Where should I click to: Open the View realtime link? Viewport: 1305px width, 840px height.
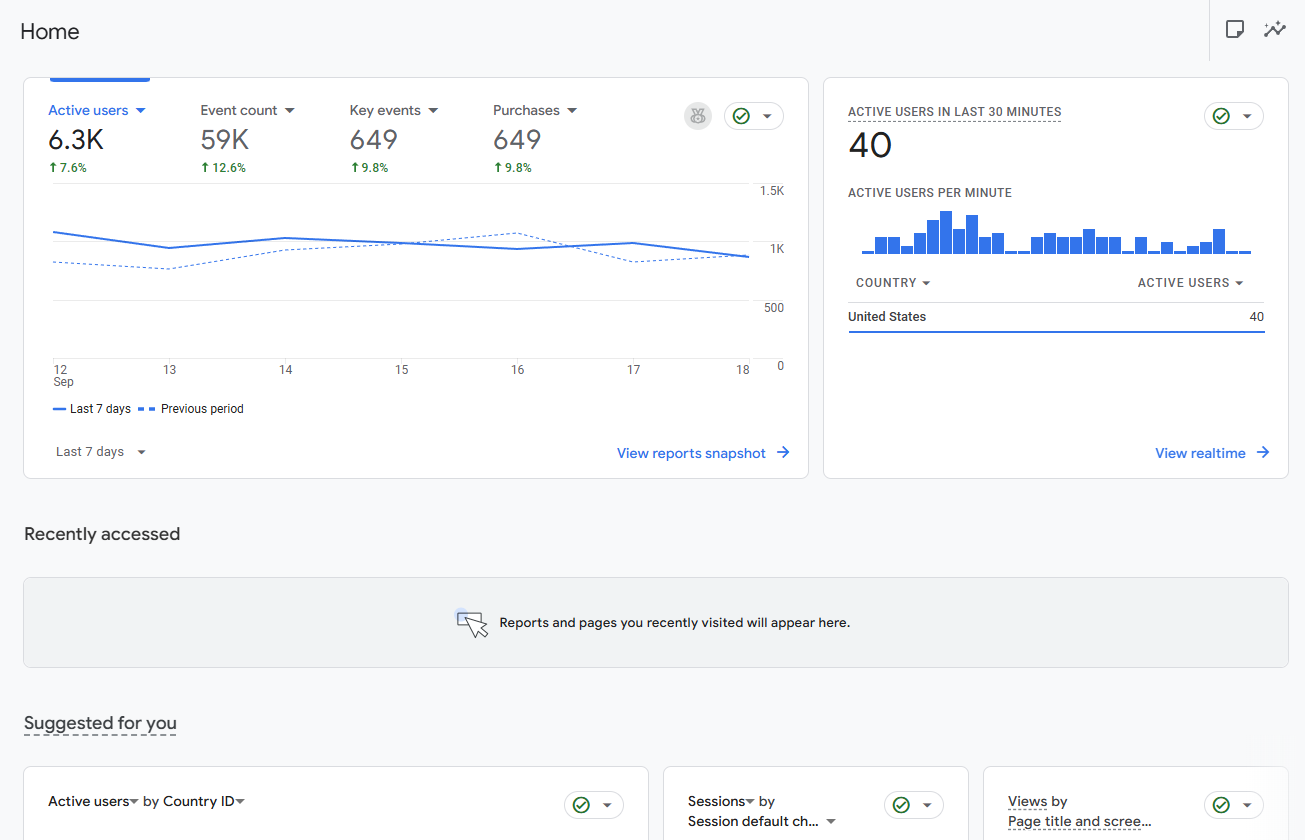point(1200,453)
